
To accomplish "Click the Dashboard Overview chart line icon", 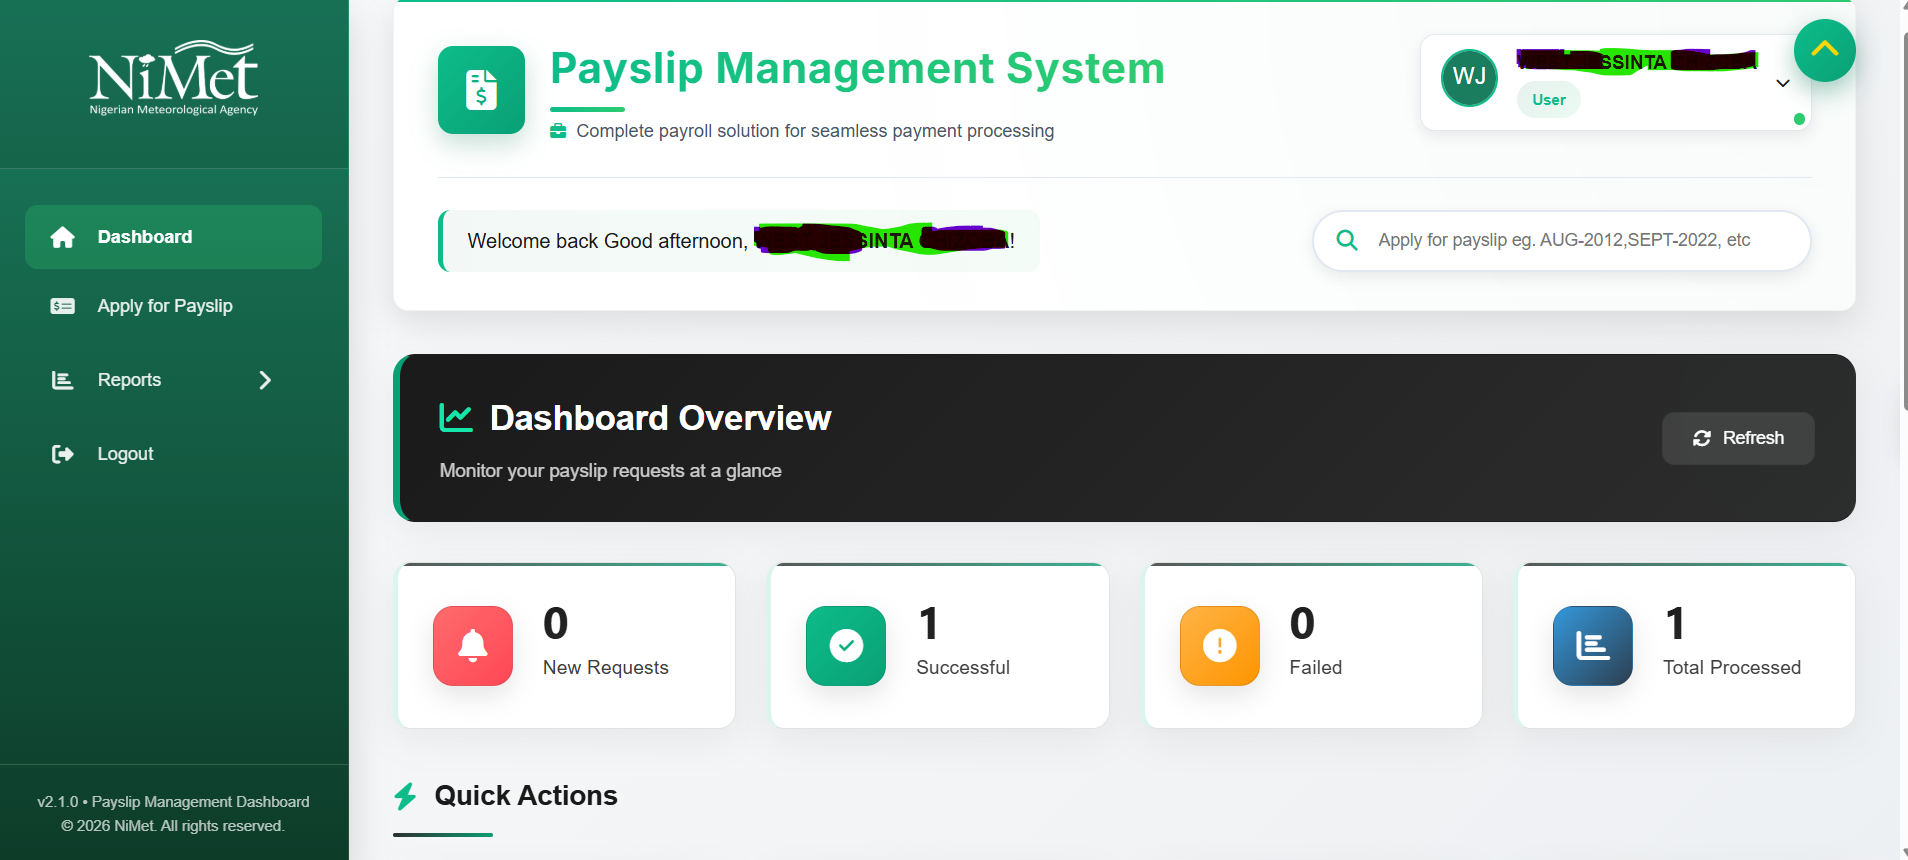I will click(456, 418).
